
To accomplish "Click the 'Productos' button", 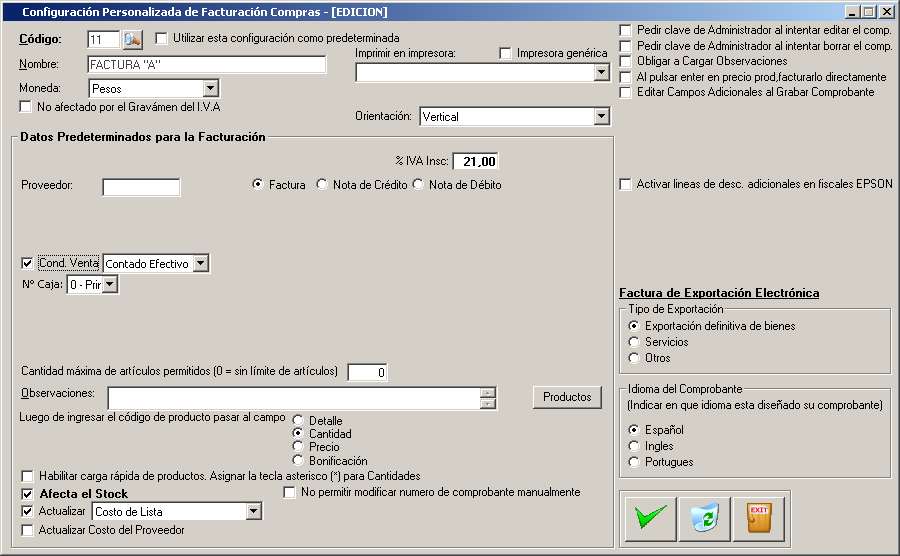I will (x=567, y=397).
